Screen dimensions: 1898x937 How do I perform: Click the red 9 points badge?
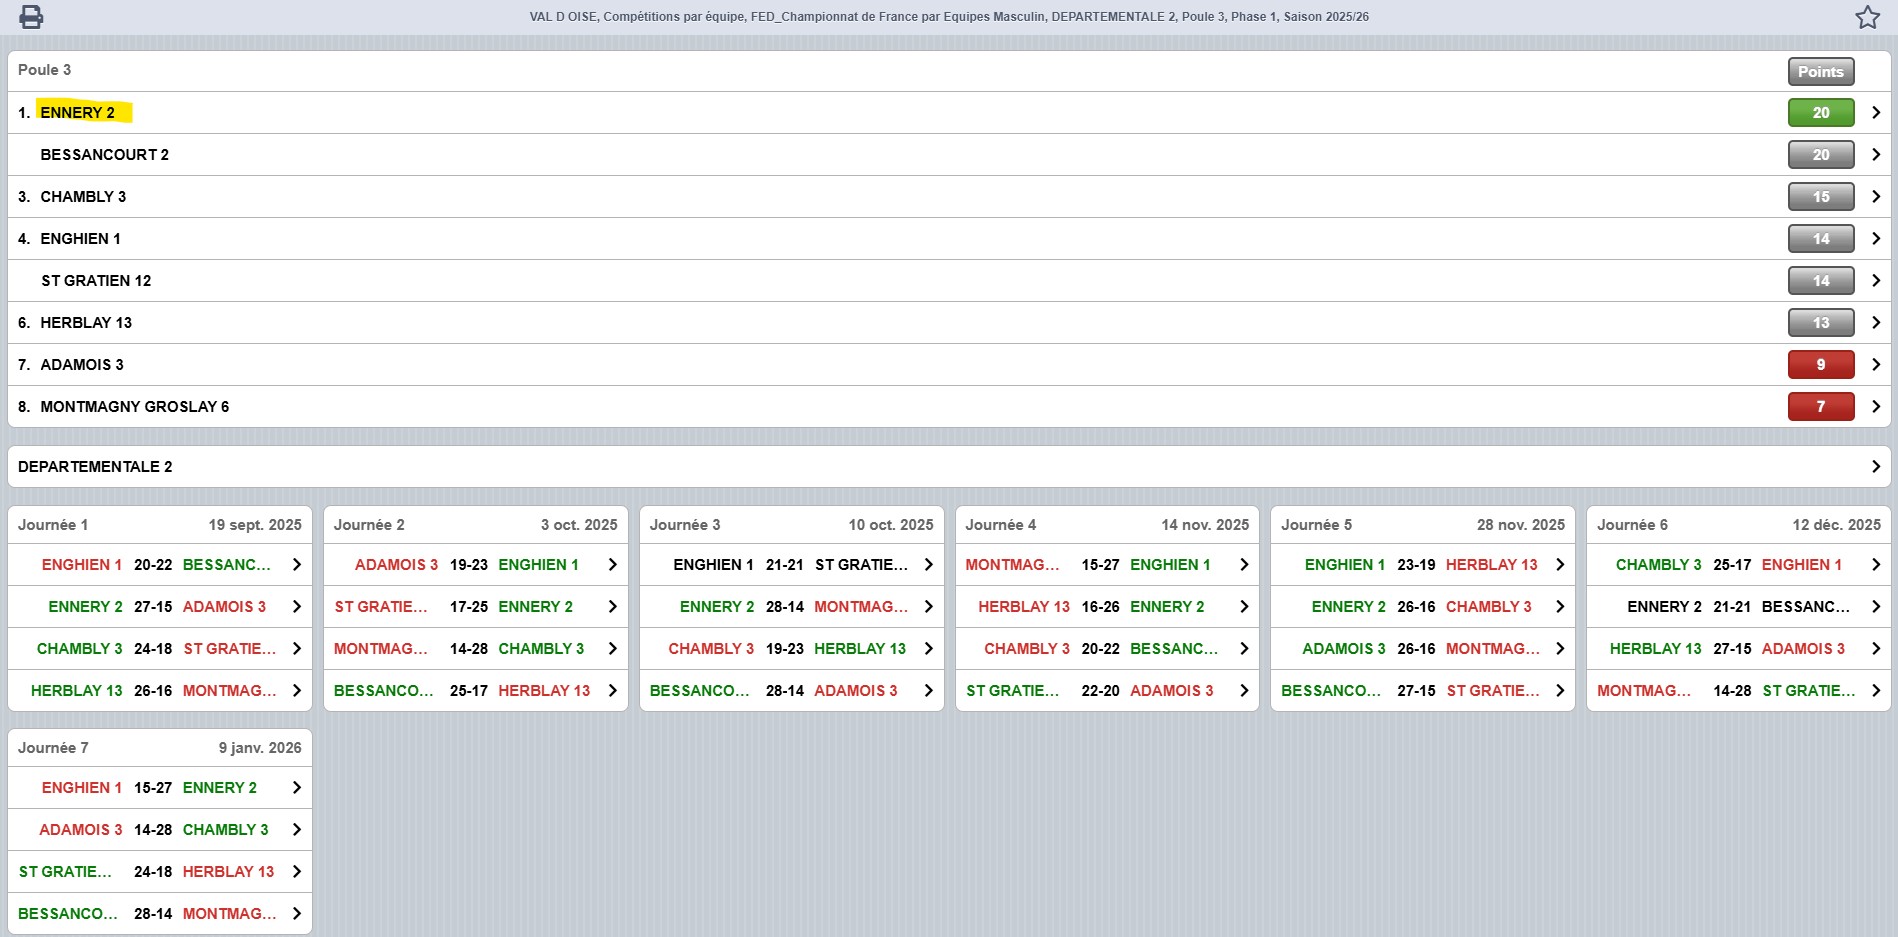pyautogui.click(x=1820, y=365)
